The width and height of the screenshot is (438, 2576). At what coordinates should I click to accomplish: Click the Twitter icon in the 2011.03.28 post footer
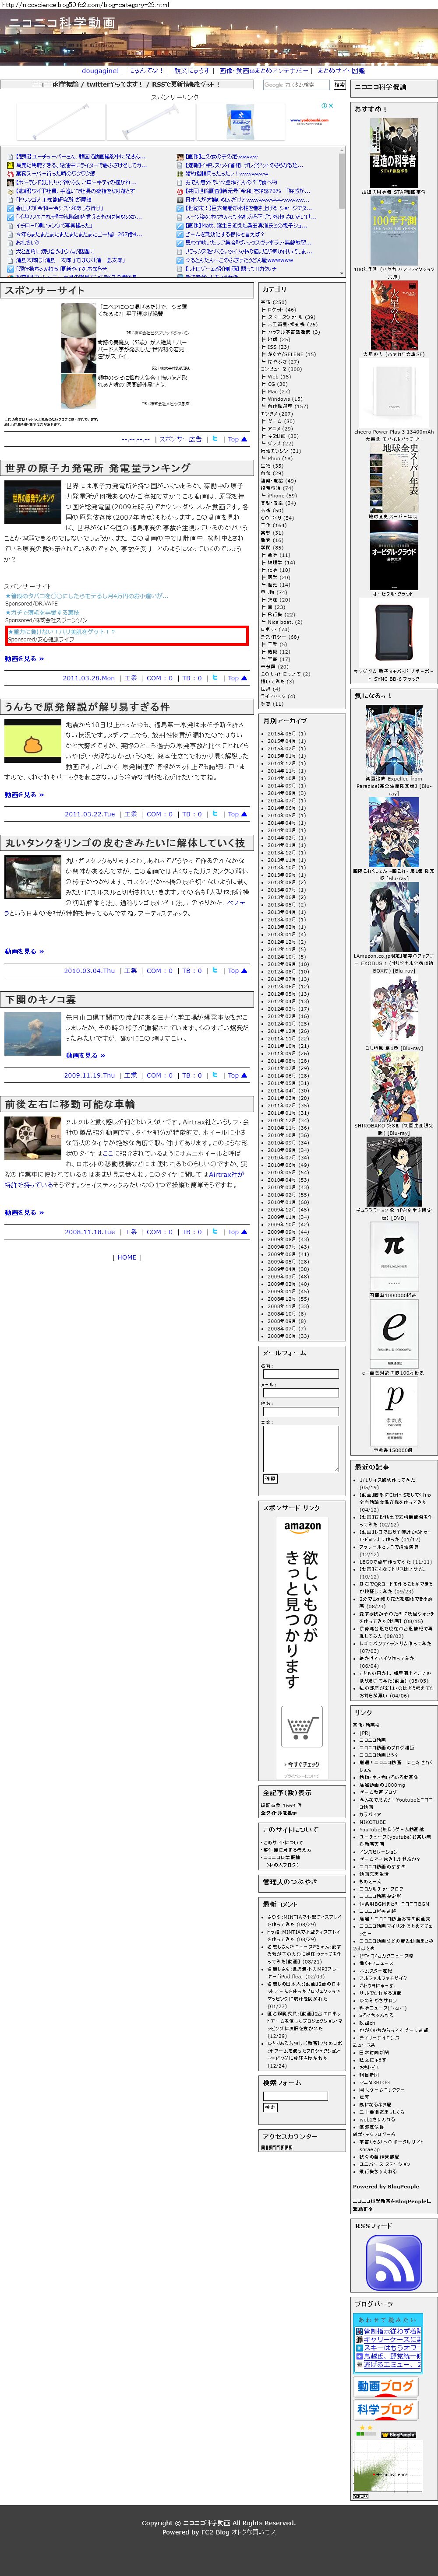[x=214, y=678]
